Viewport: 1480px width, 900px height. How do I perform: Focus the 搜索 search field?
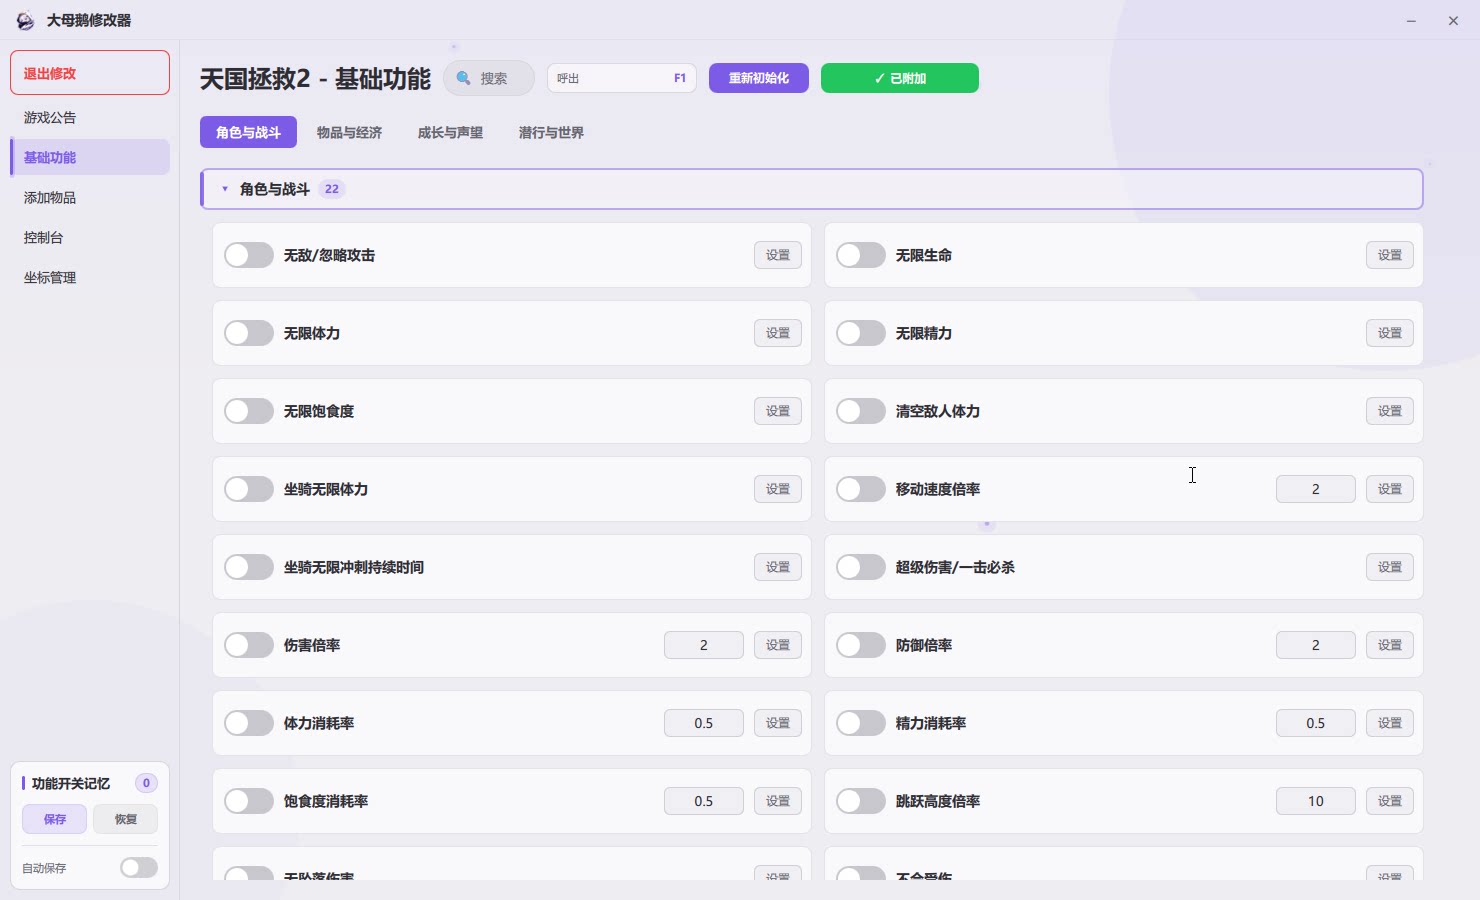click(489, 78)
